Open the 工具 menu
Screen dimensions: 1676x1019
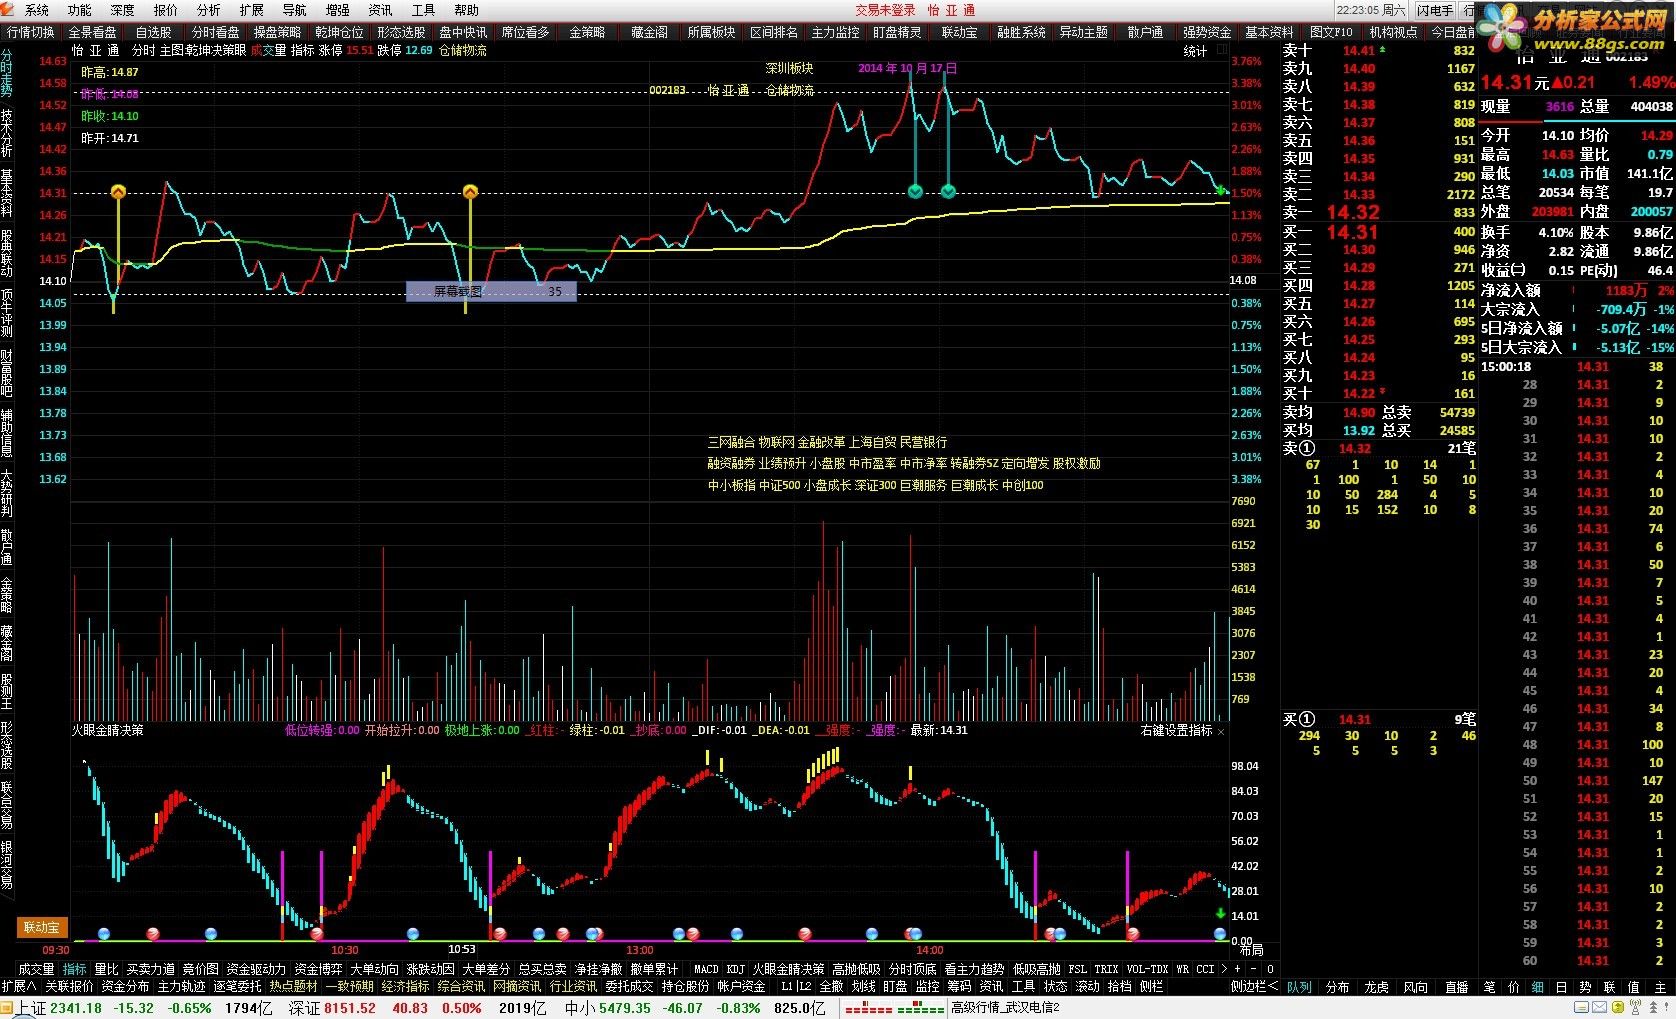tap(423, 10)
